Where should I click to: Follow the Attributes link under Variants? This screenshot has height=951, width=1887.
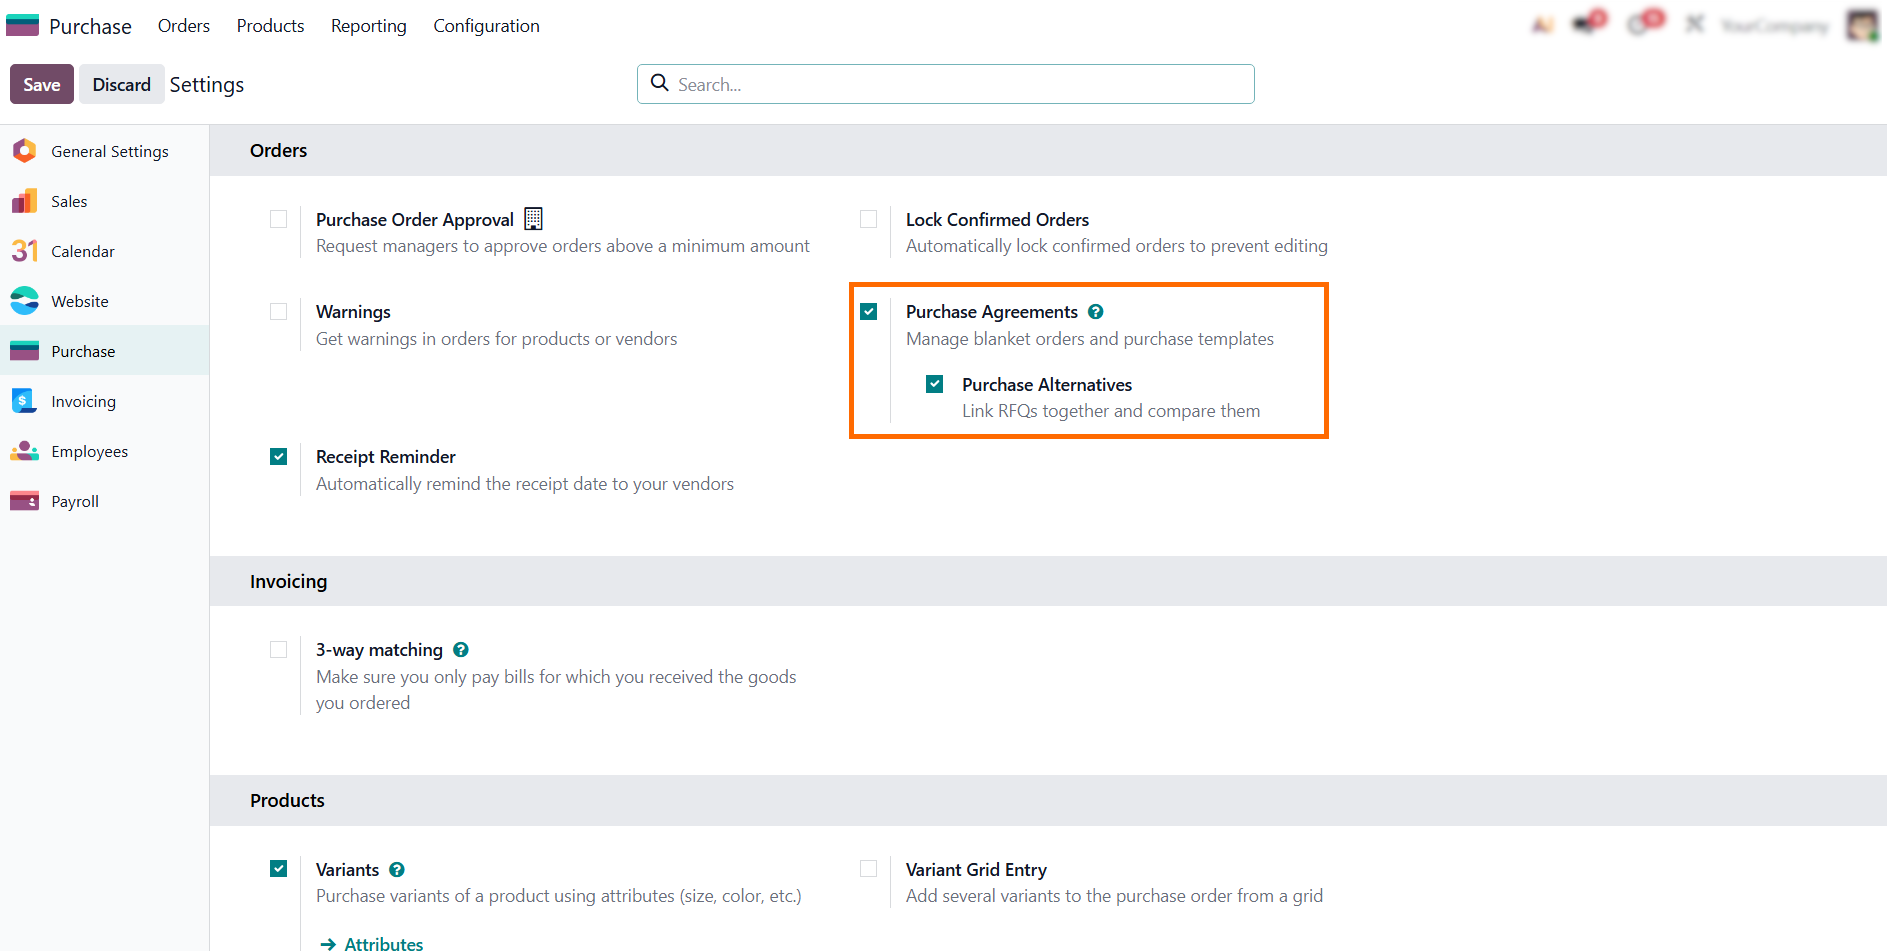click(x=383, y=943)
